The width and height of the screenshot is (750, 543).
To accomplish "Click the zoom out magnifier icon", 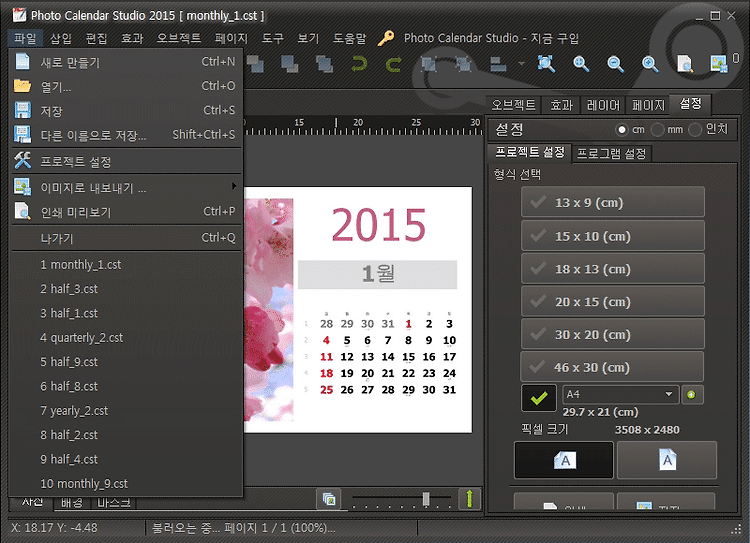I will point(615,64).
